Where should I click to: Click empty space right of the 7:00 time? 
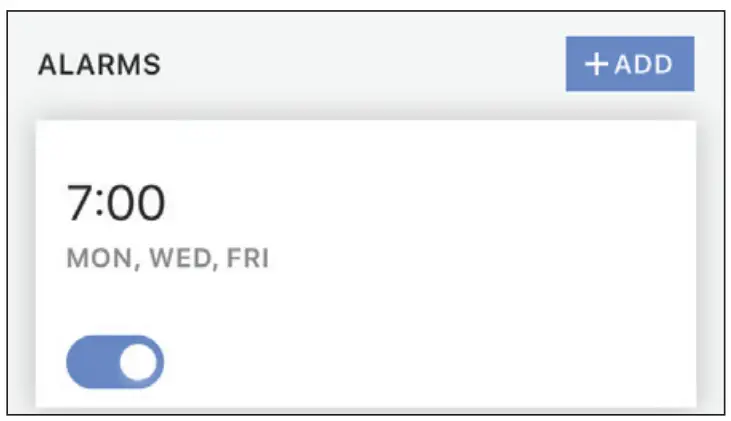tap(420, 203)
